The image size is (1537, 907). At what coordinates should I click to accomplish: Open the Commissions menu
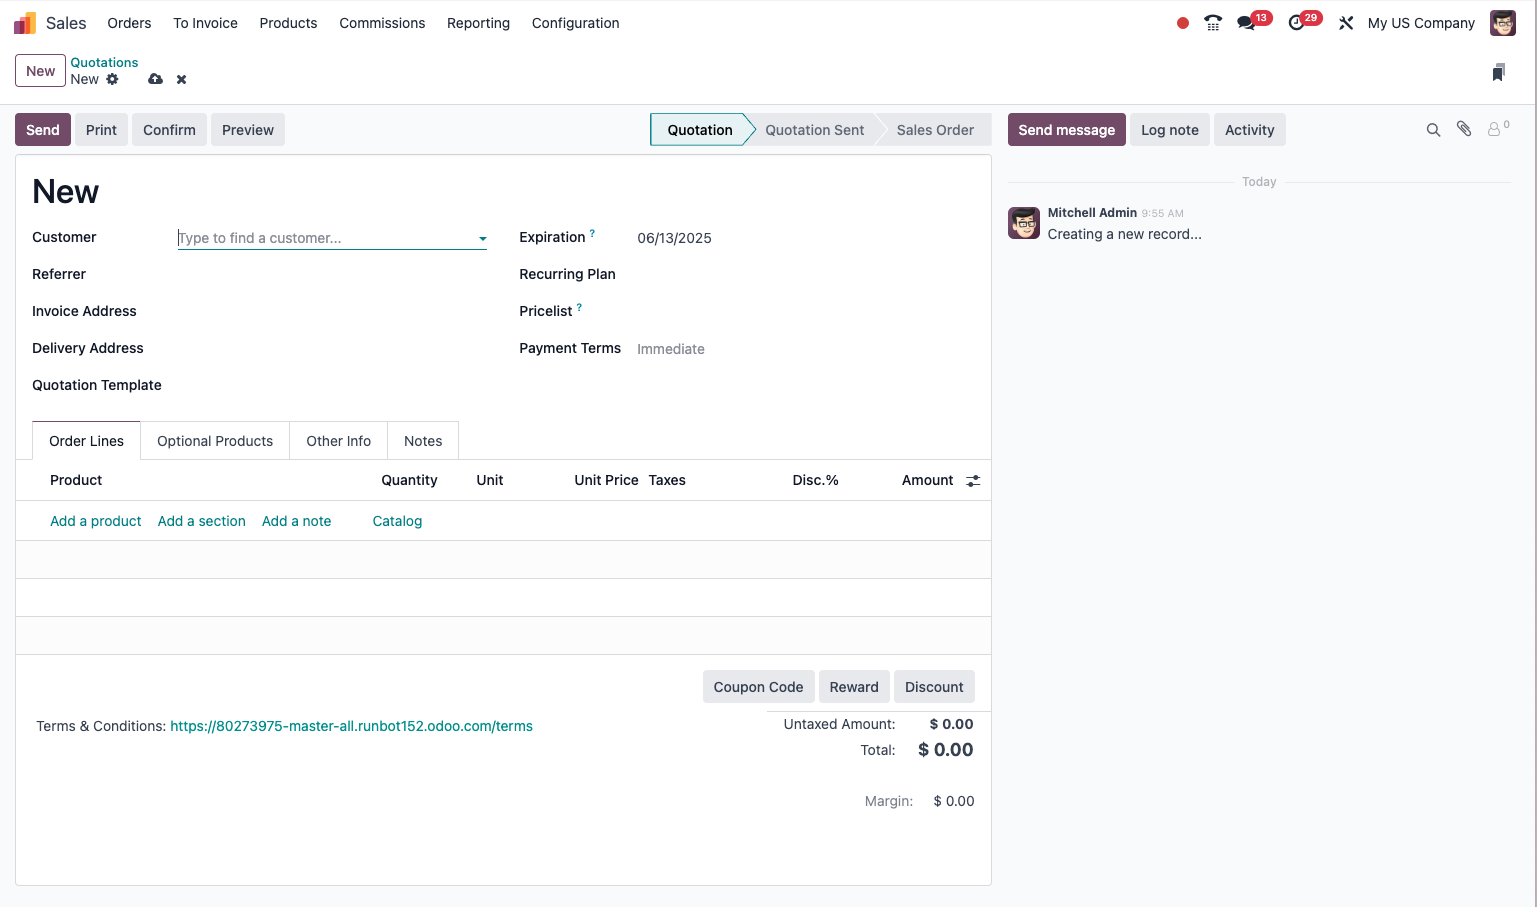(x=382, y=23)
